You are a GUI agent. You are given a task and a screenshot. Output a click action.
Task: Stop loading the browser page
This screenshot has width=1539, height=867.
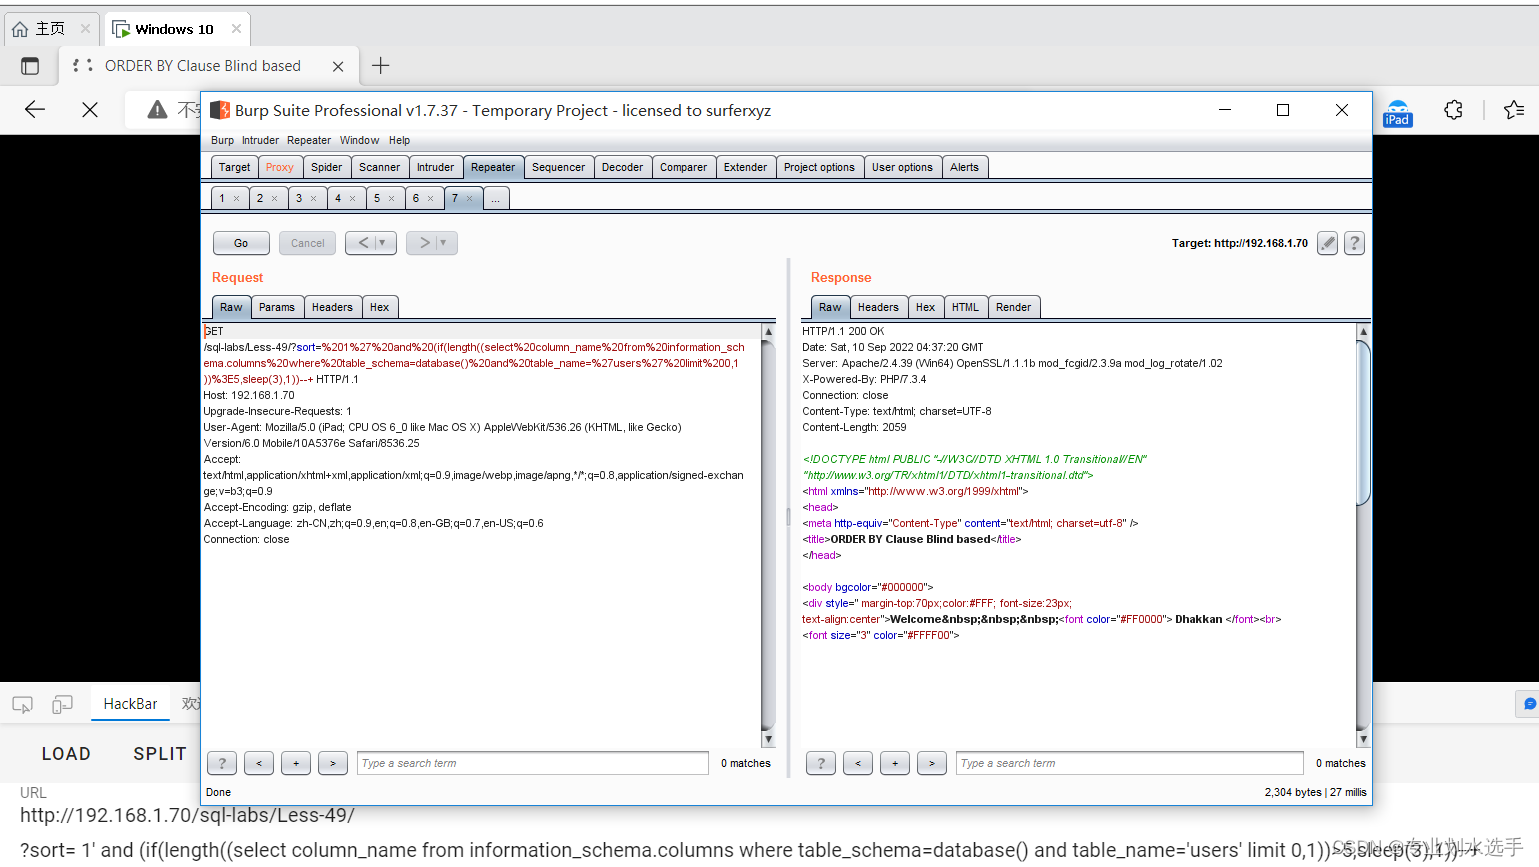click(90, 110)
